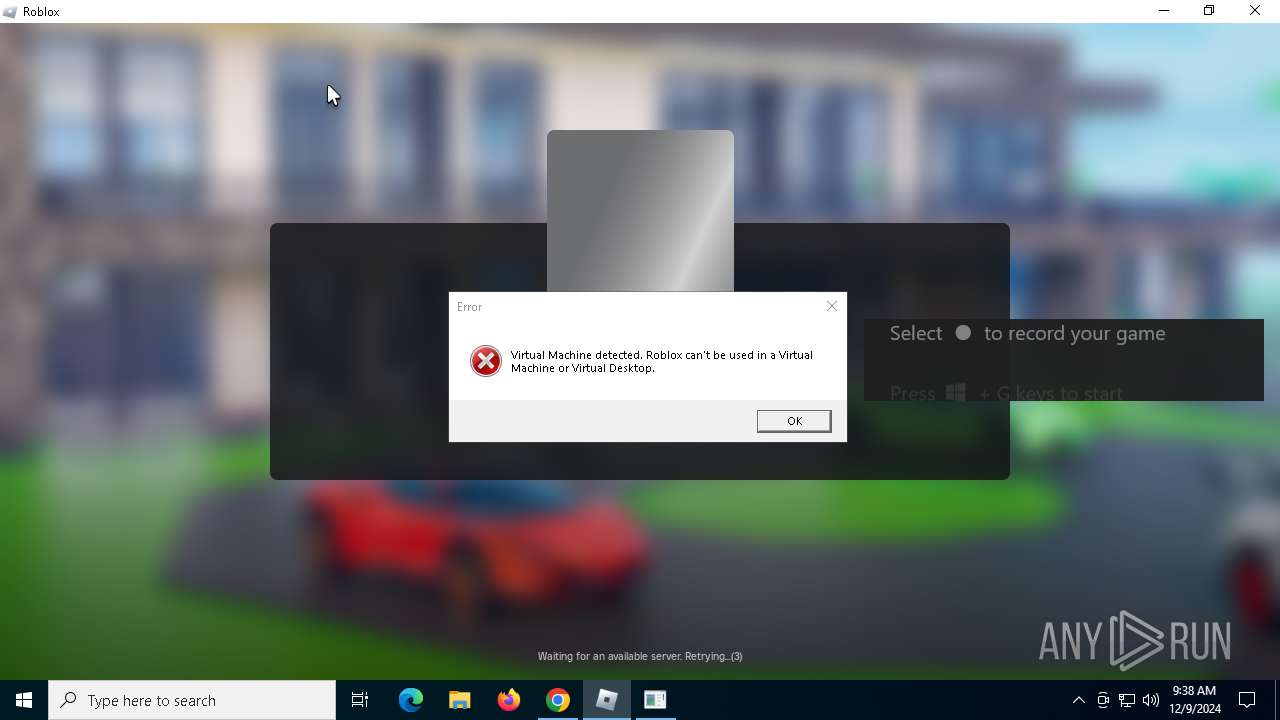Viewport: 1280px width, 720px height.
Task: Close the Roblox window
Action: click(x=1255, y=11)
